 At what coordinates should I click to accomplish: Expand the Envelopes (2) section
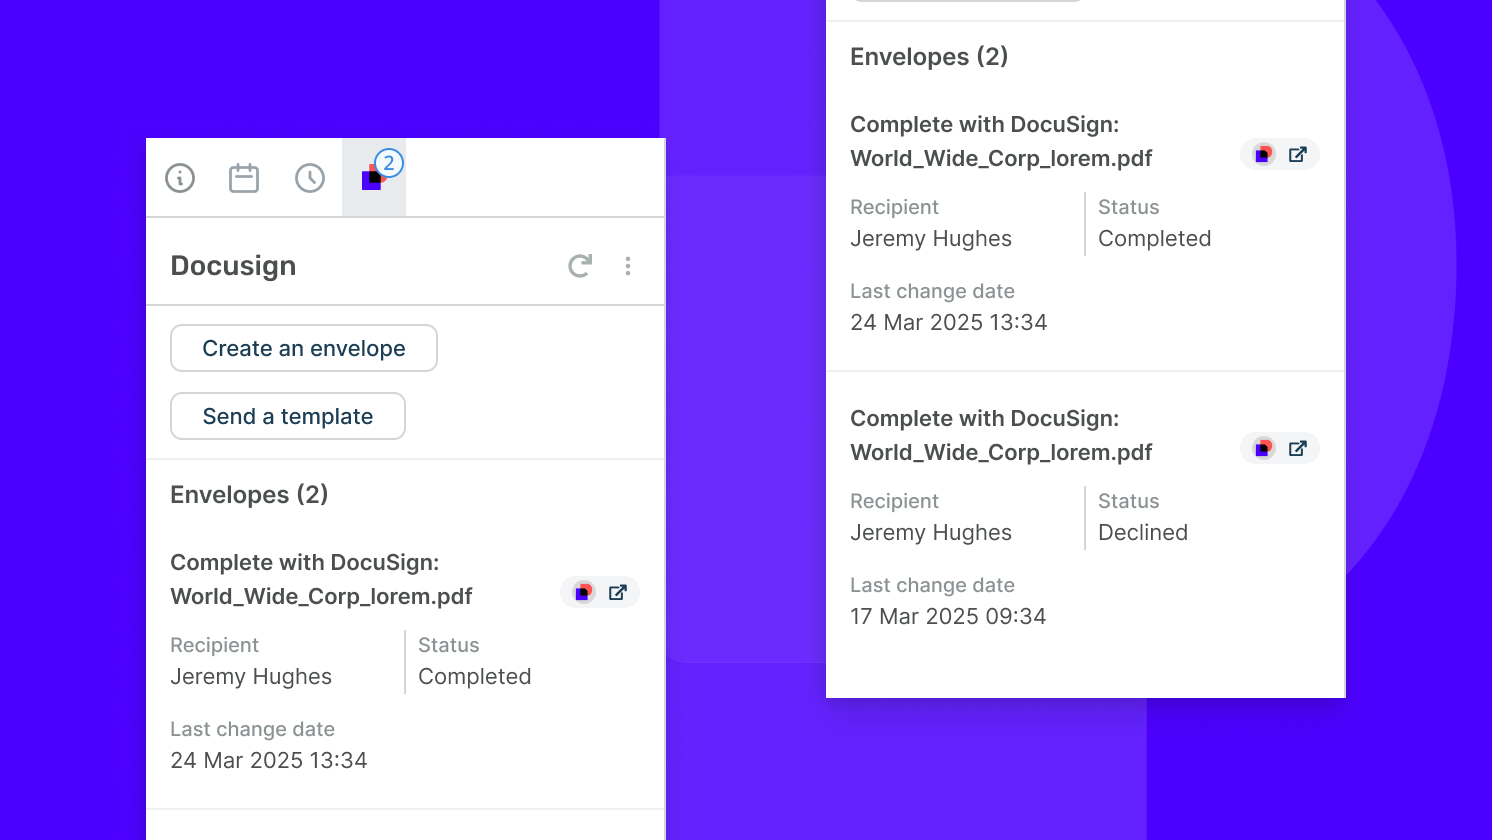tap(249, 494)
